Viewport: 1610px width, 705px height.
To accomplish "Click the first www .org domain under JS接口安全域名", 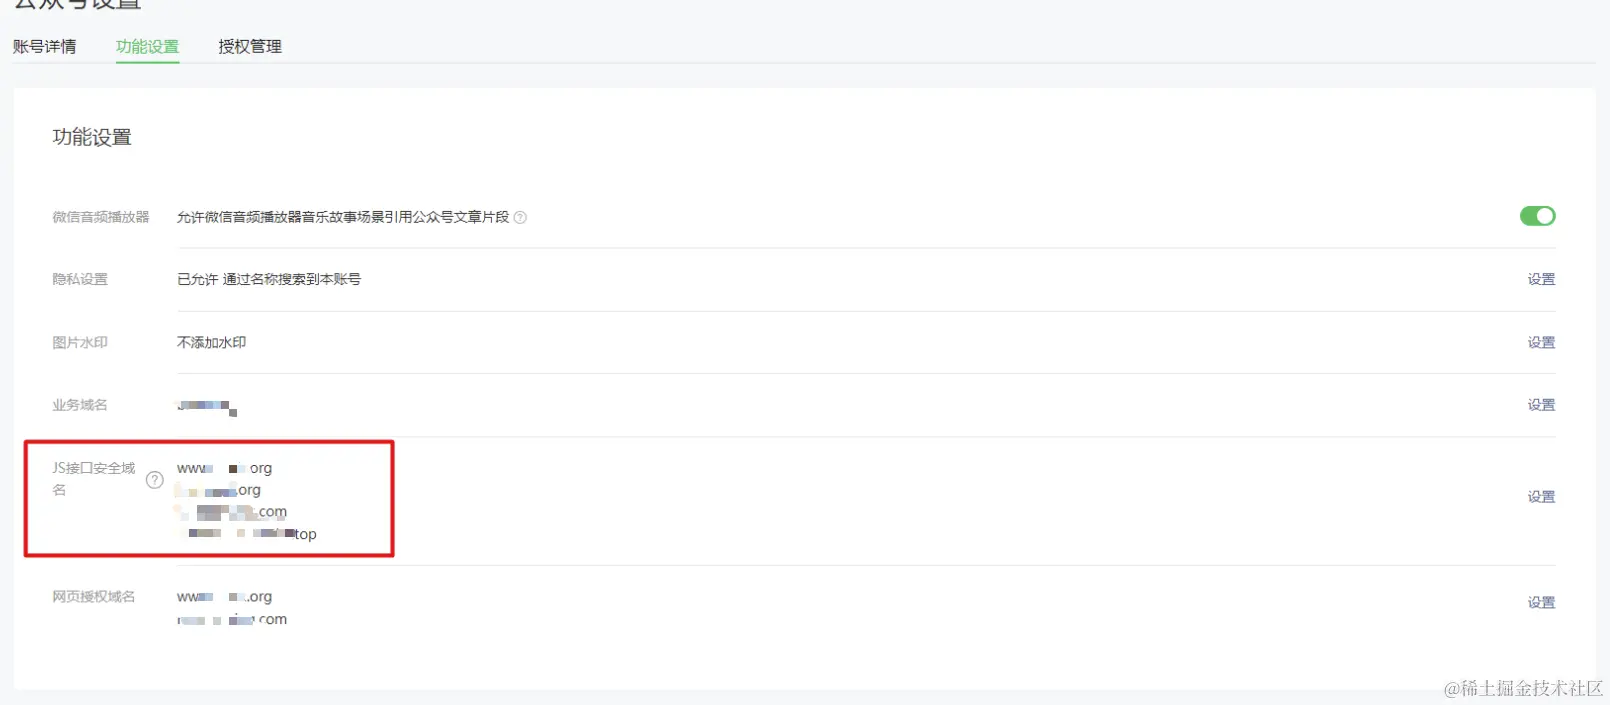I will coord(224,468).
